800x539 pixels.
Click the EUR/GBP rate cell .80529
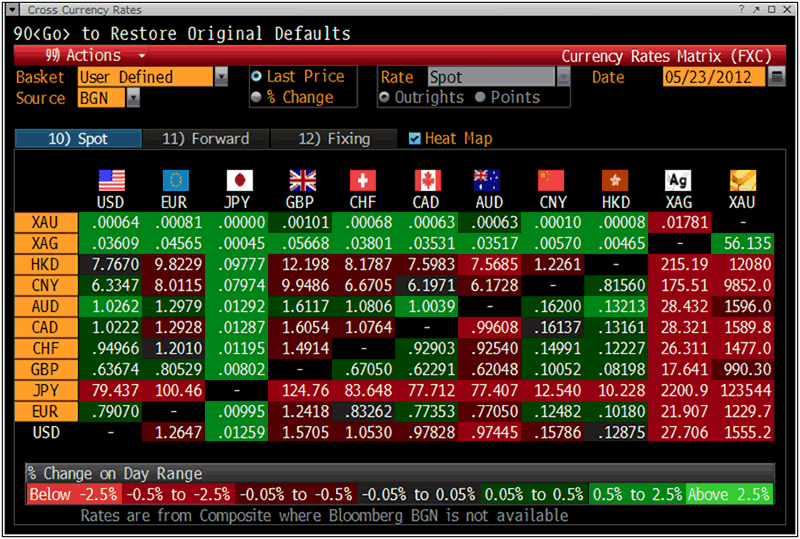174,369
